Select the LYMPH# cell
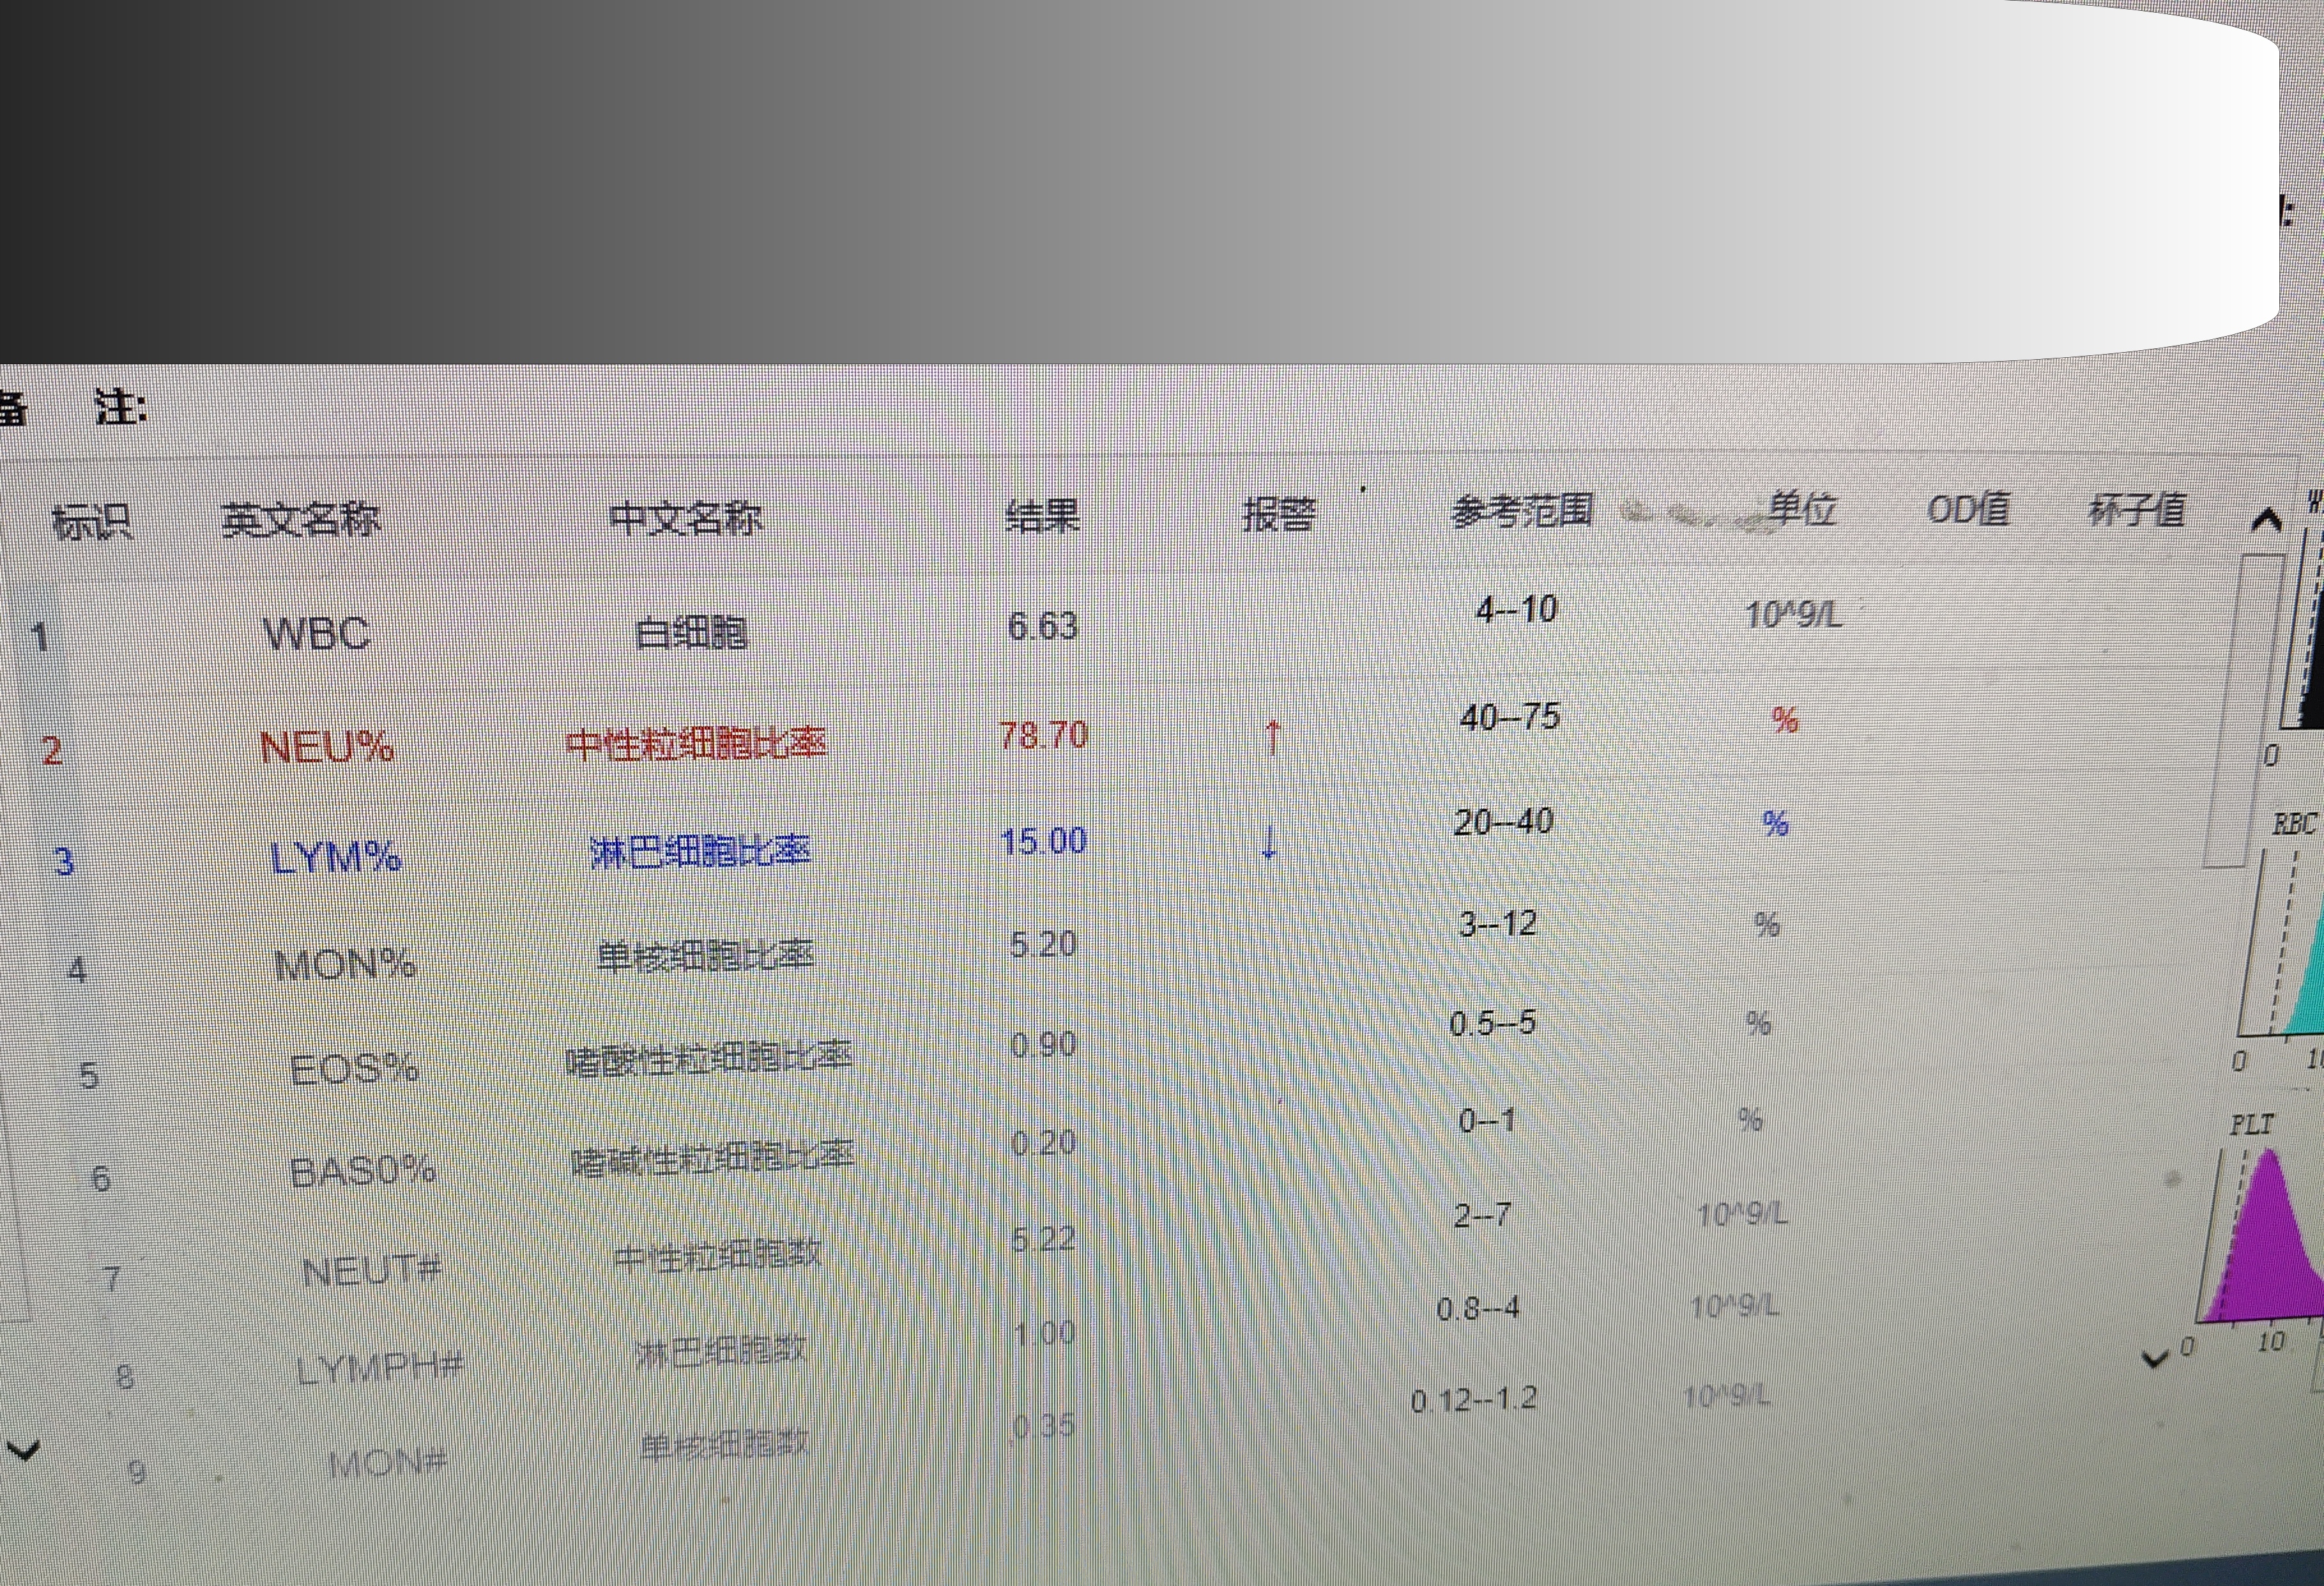The height and width of the screenshot is (1586, 2324). [x=381, y=1368]
